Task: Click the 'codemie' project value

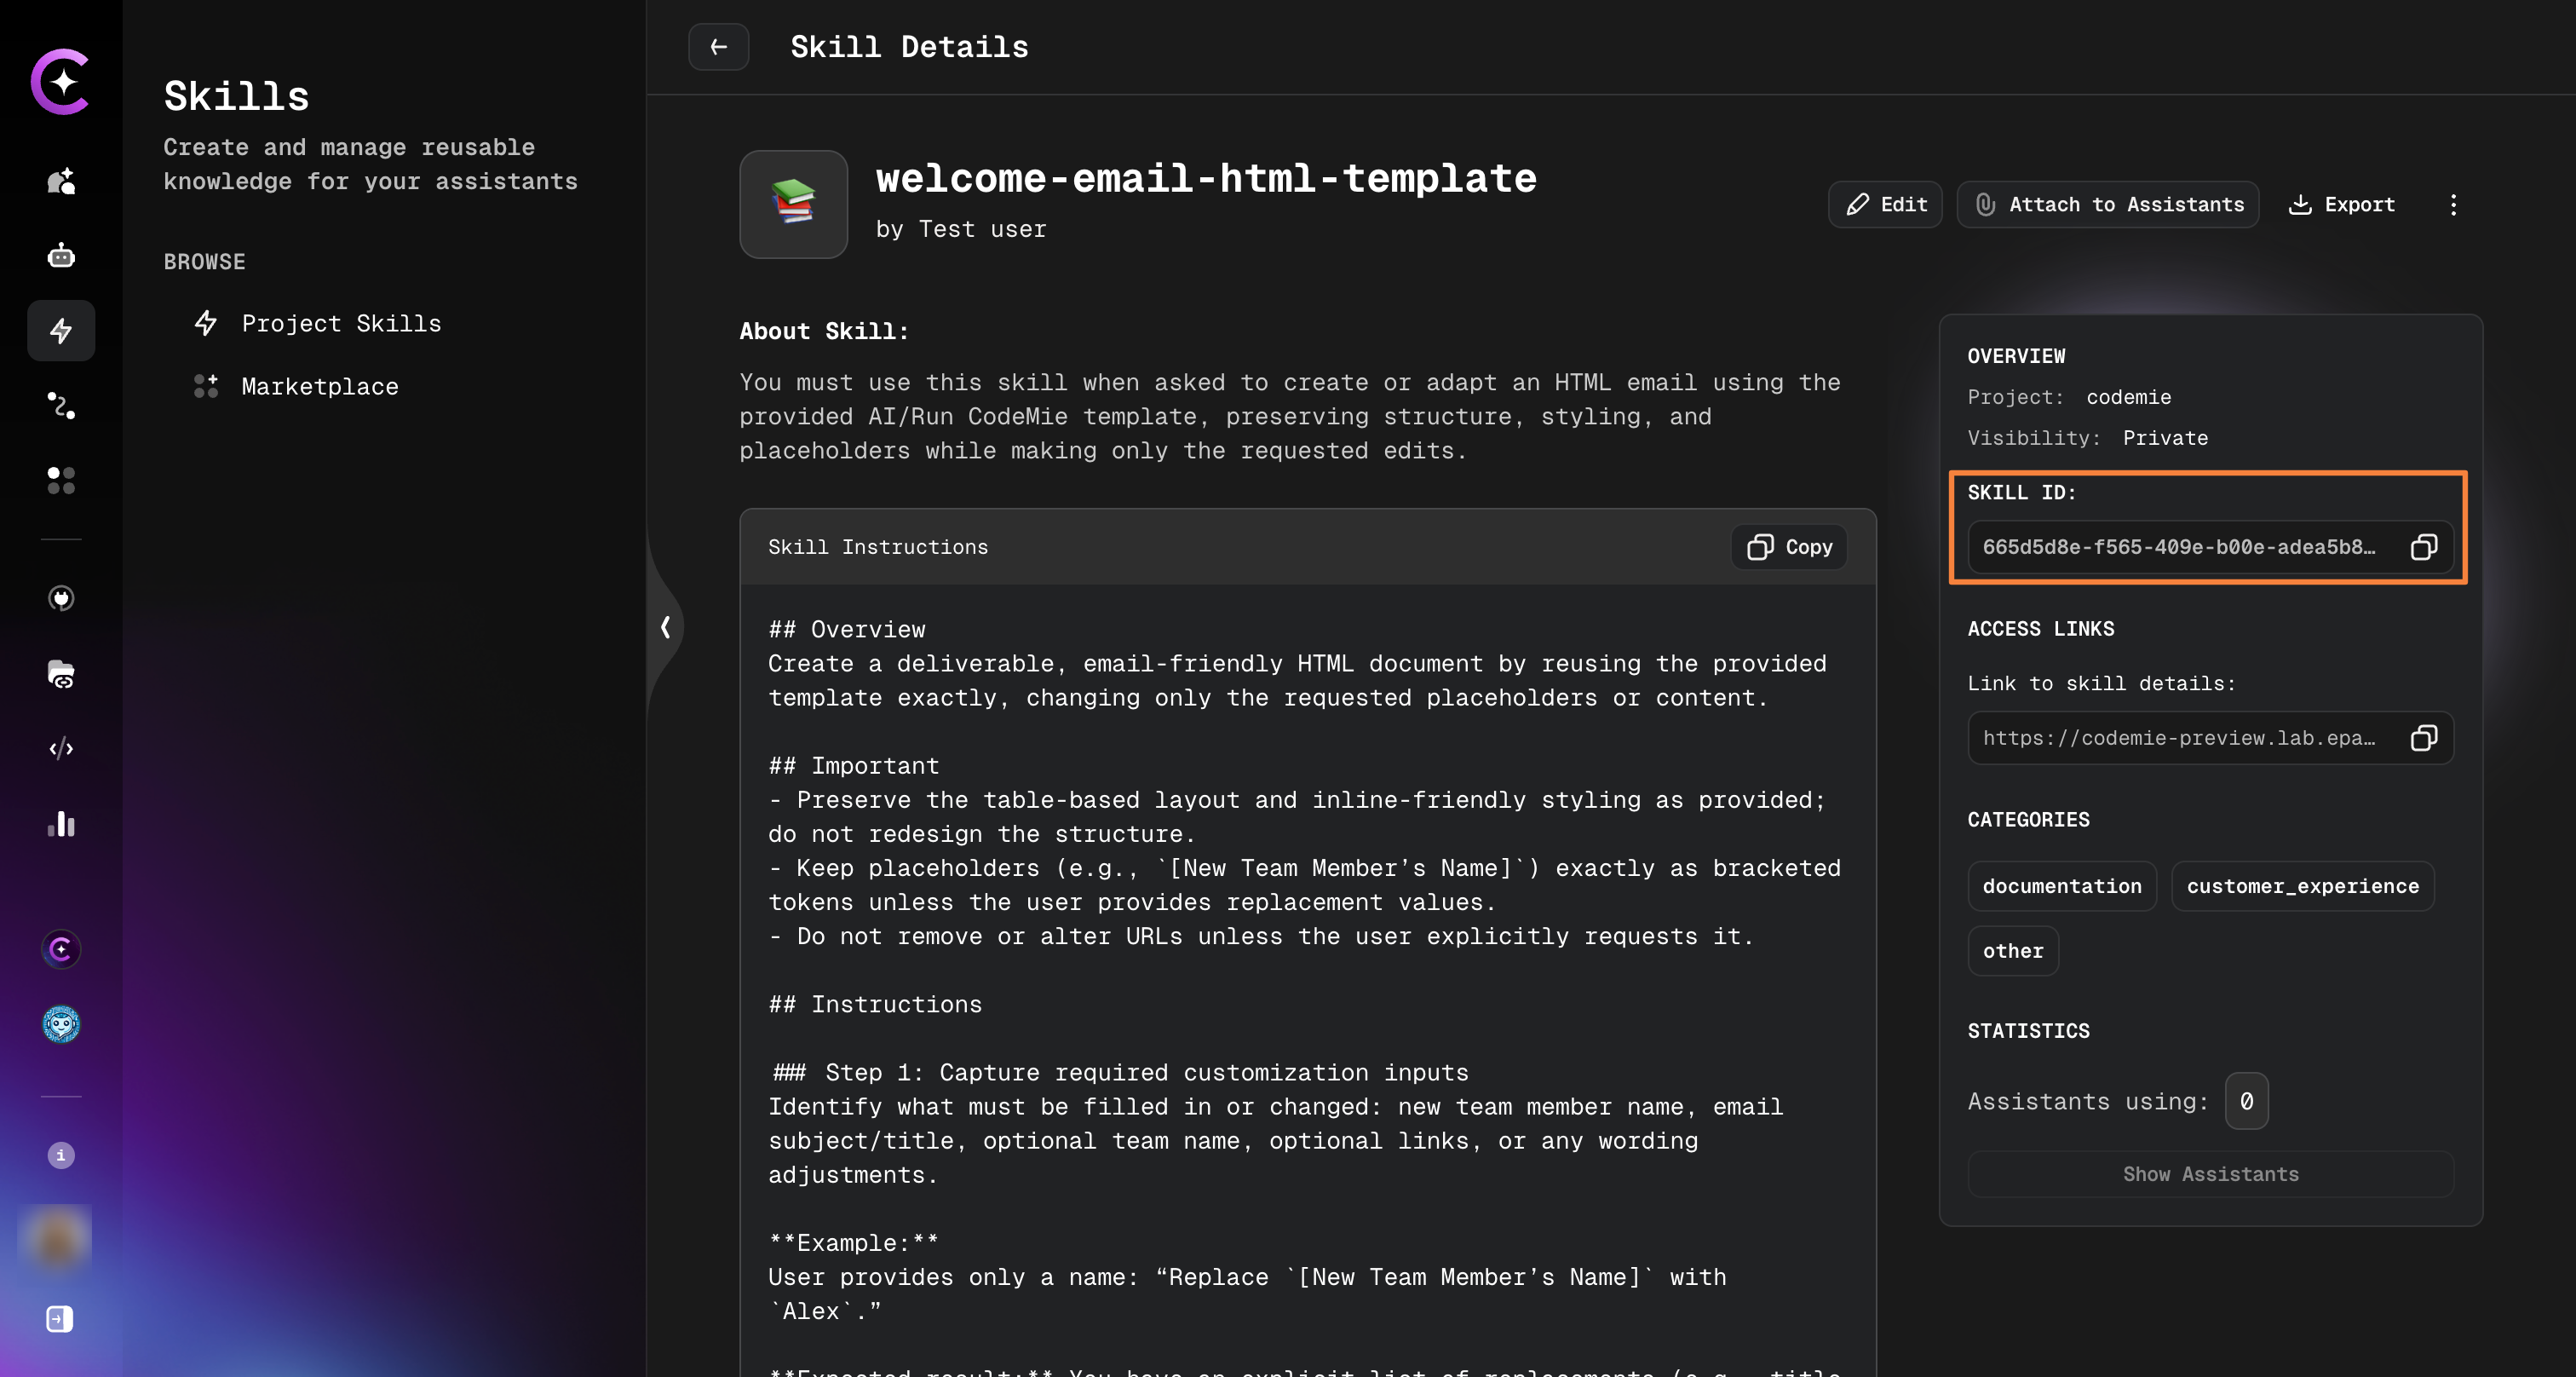Action: [2129, 397]
